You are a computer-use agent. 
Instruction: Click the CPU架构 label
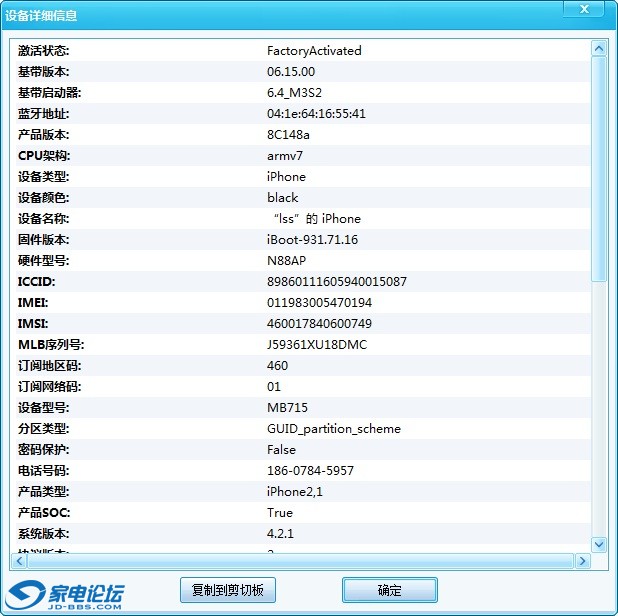click(x=44, y=156)
